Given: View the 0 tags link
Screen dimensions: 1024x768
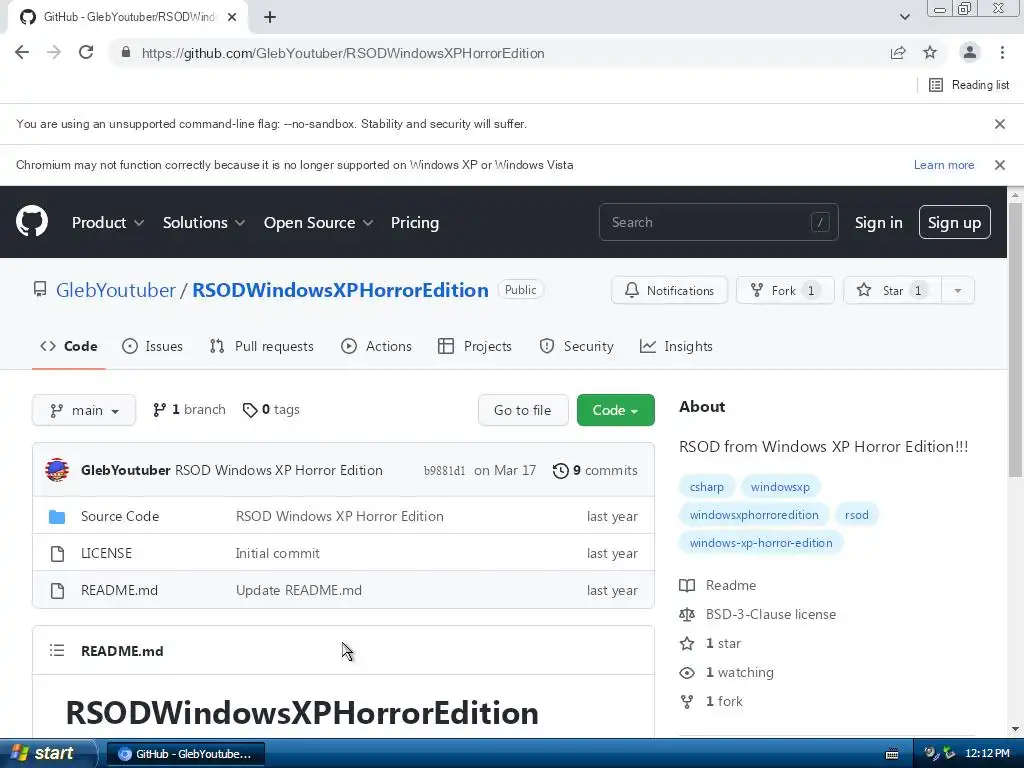Looking at the screenshot, I should (271, 409).
